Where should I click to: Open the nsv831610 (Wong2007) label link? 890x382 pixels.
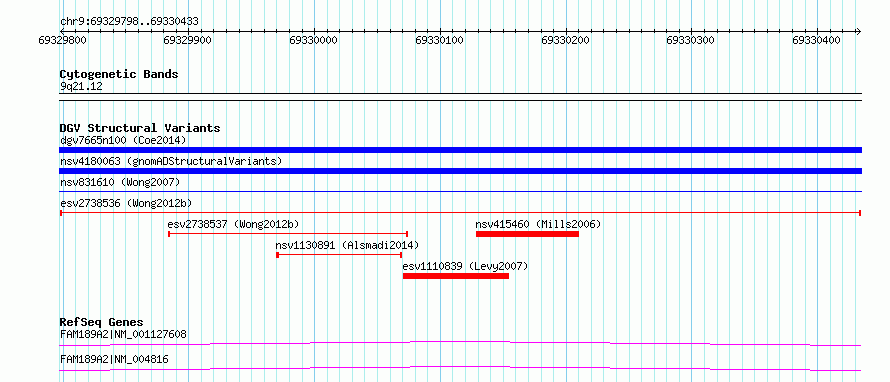click(120, 182)
